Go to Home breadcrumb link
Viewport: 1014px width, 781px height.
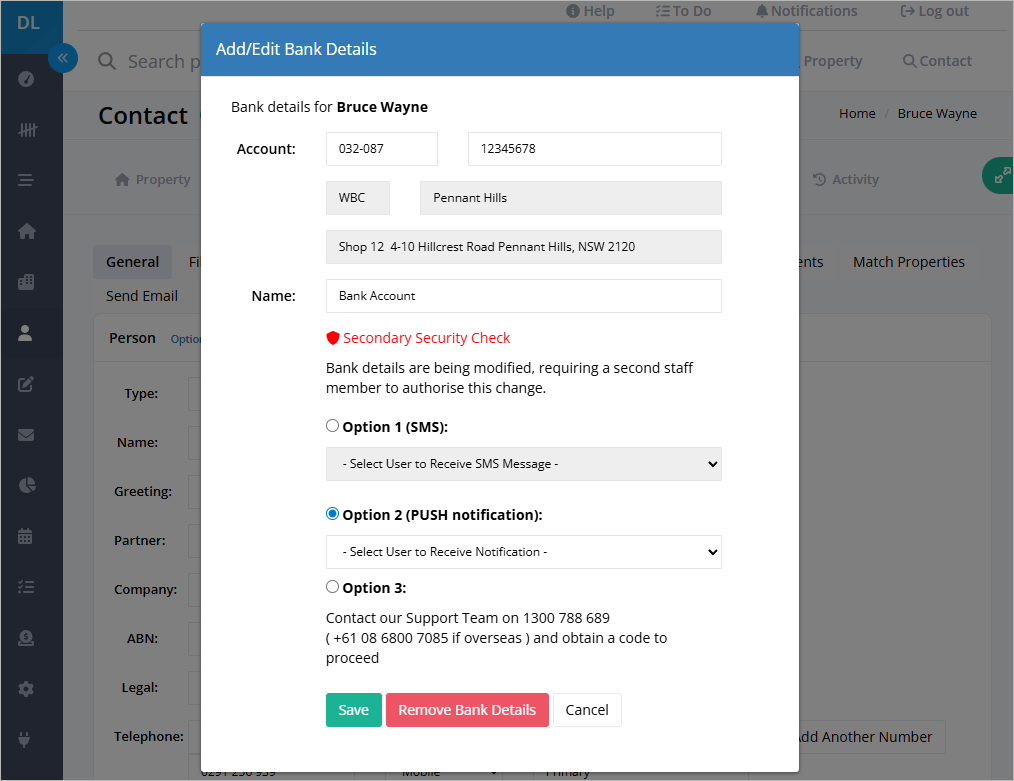[857, 114]
